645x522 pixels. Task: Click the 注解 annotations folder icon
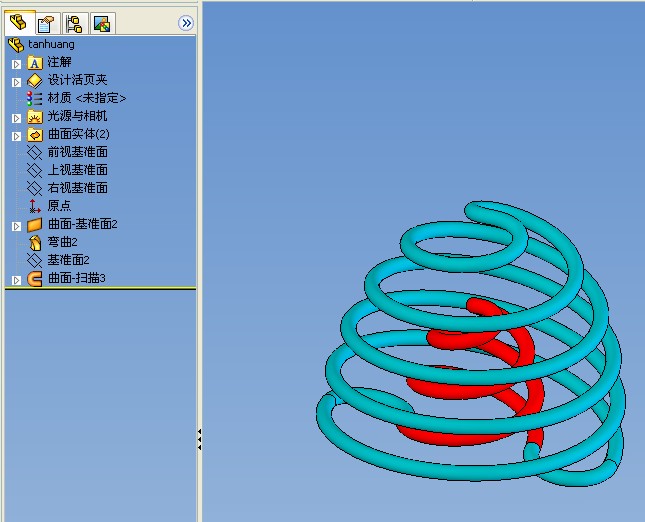pyautogui.click(x=35, y=63)
